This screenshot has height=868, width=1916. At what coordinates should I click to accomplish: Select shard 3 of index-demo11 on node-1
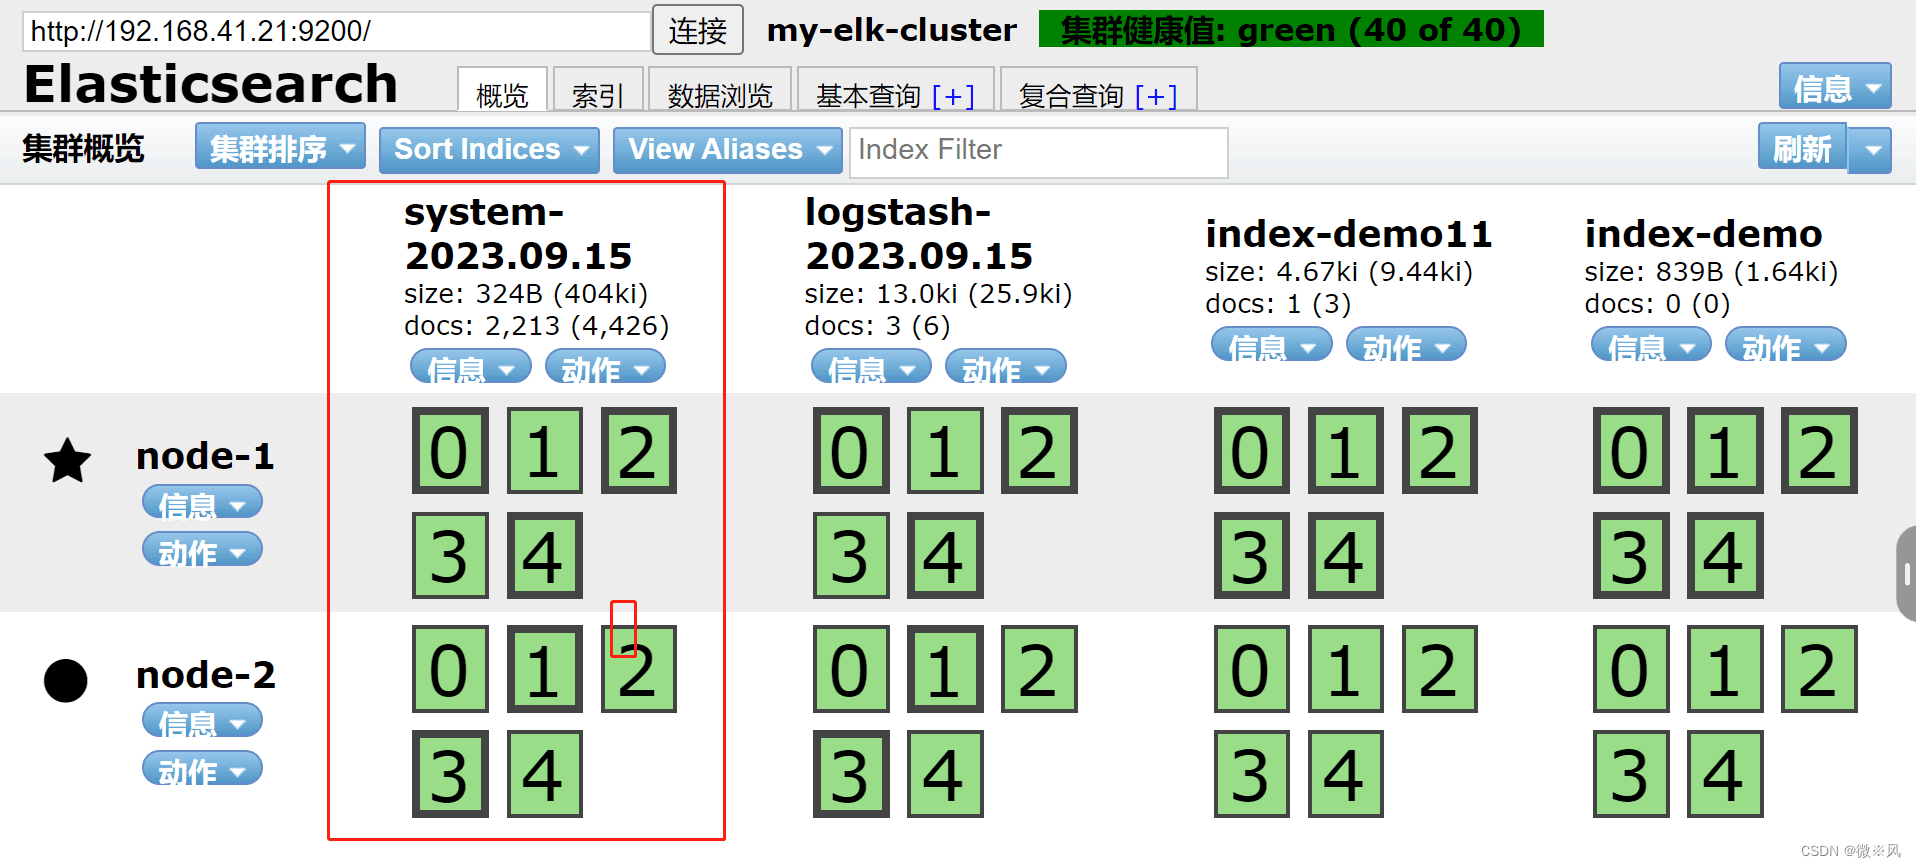point(1252,556)
